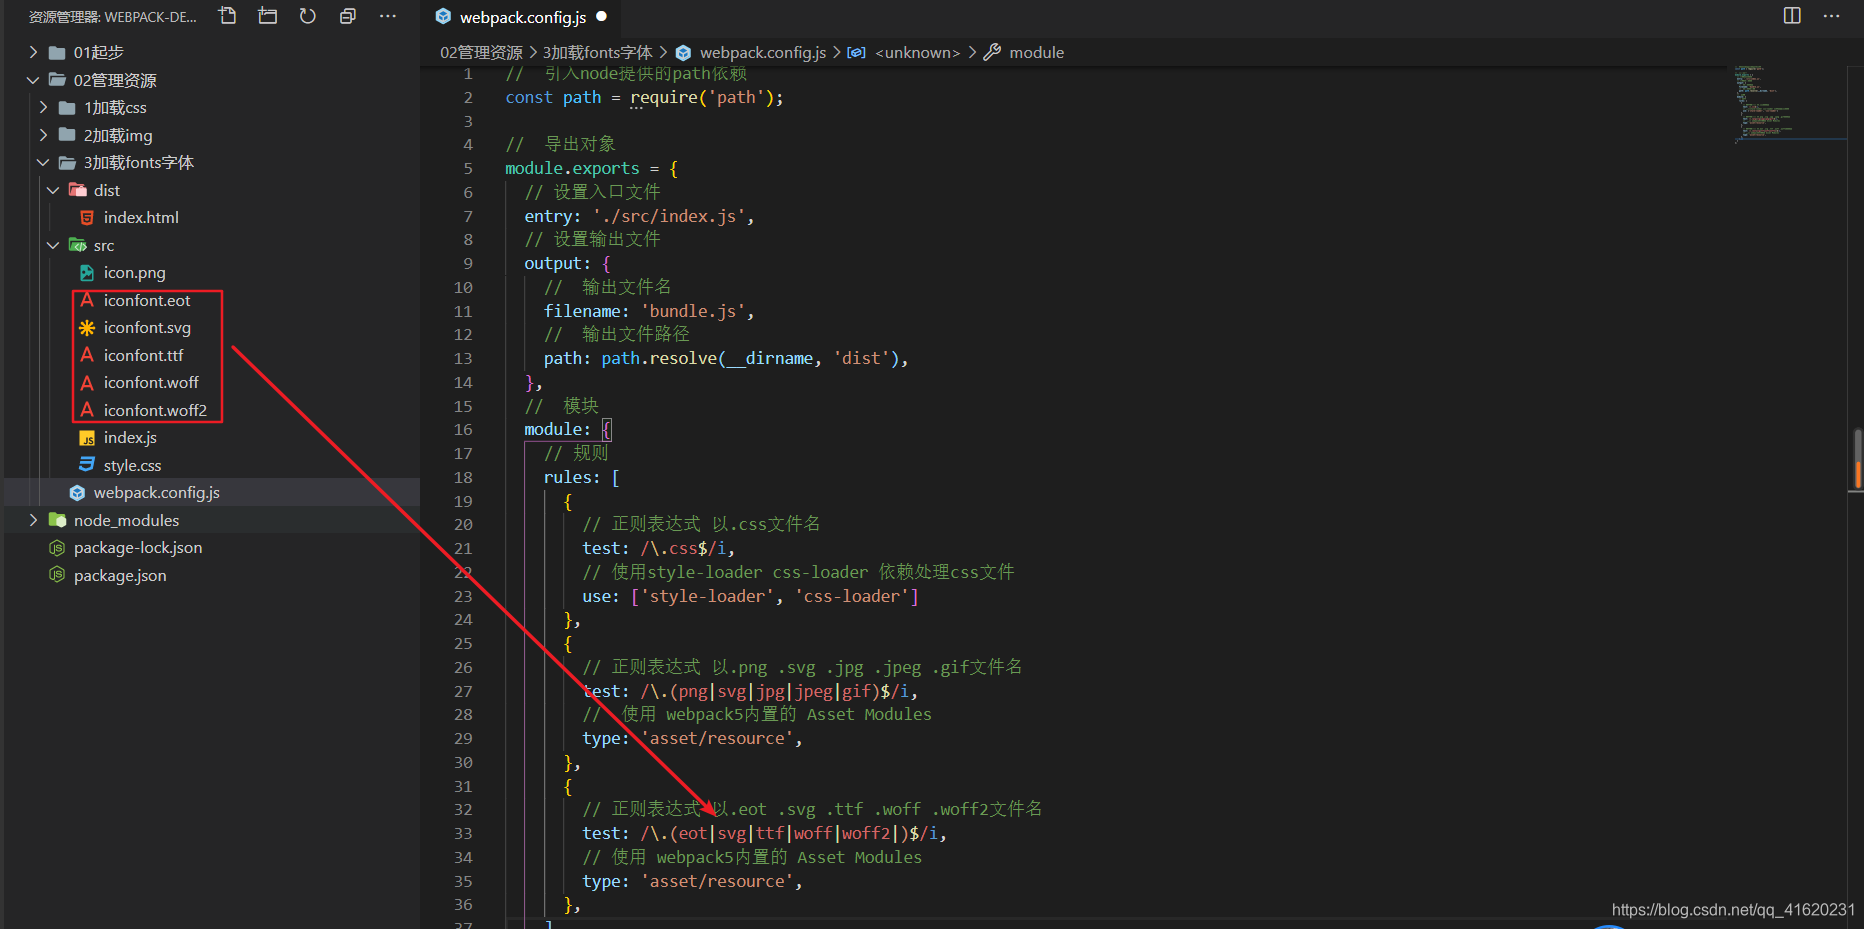Open package-lock.json file

point(138,547)
